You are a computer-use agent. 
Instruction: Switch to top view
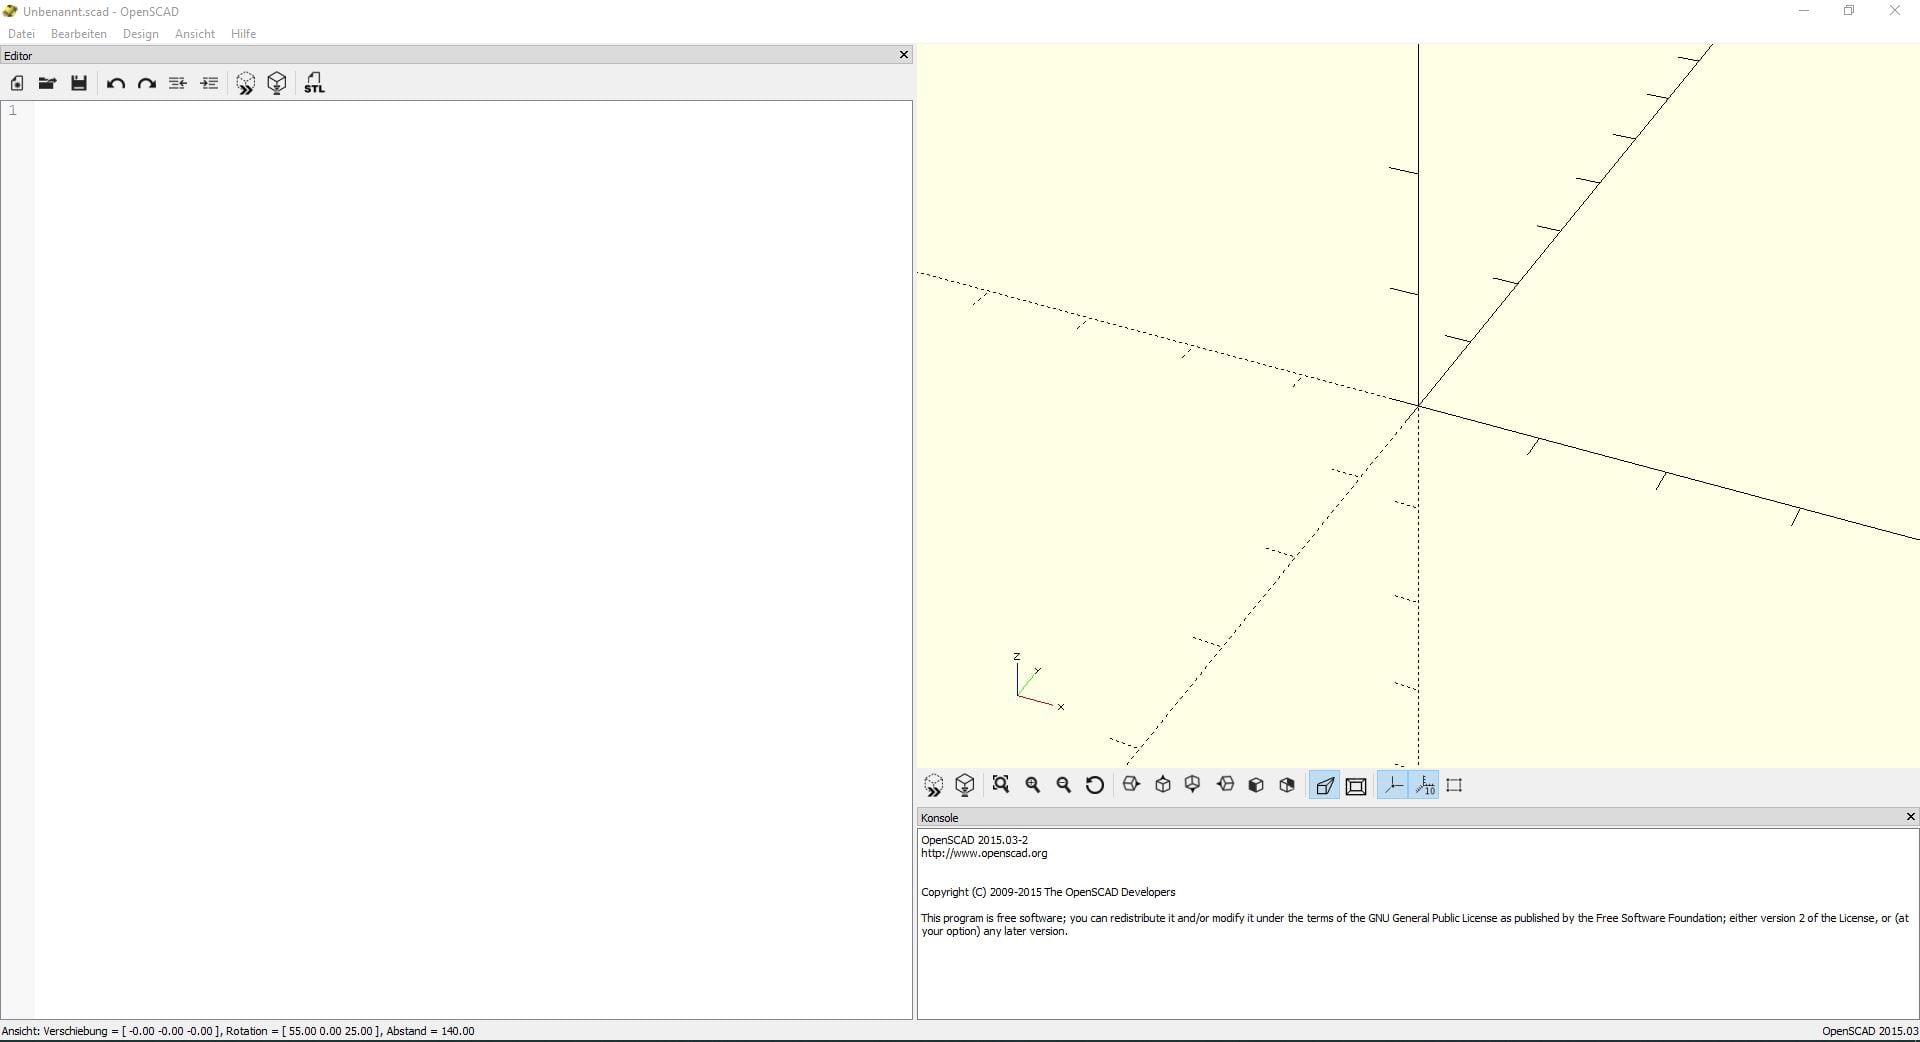coord(1163,785)
